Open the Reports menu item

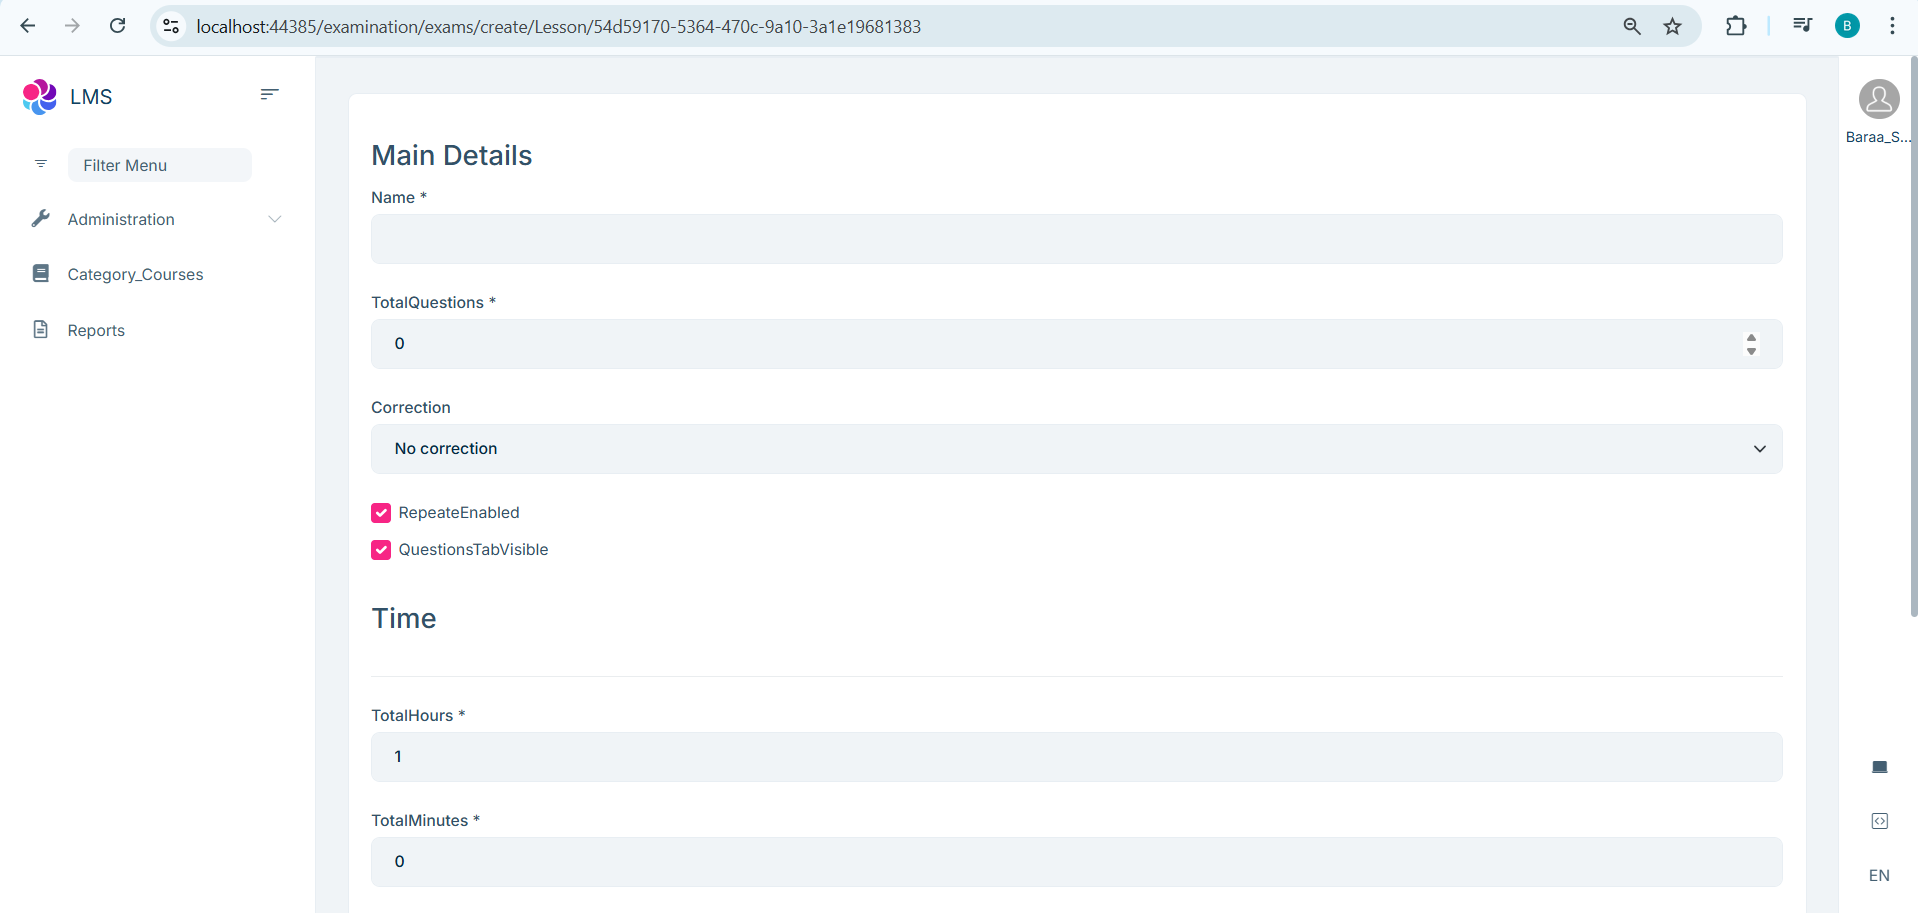pyautogui.click(x=96, y=330)
